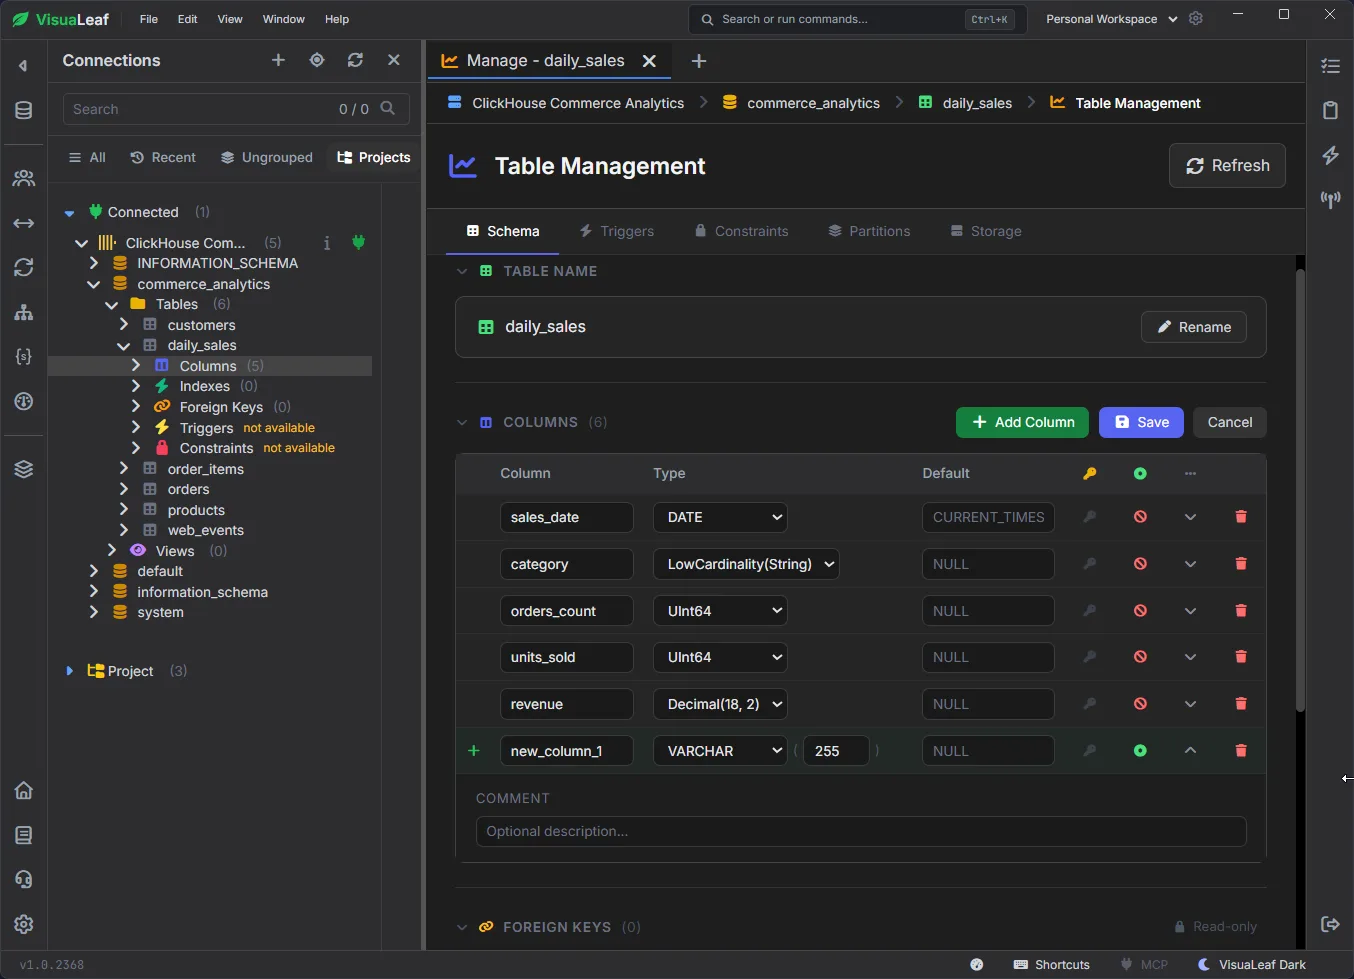The width and height of the screenshot is (1354, 979).
Task: Click the broadcast antenna icon in right sidebar
Action: (x=1330, y=199)
